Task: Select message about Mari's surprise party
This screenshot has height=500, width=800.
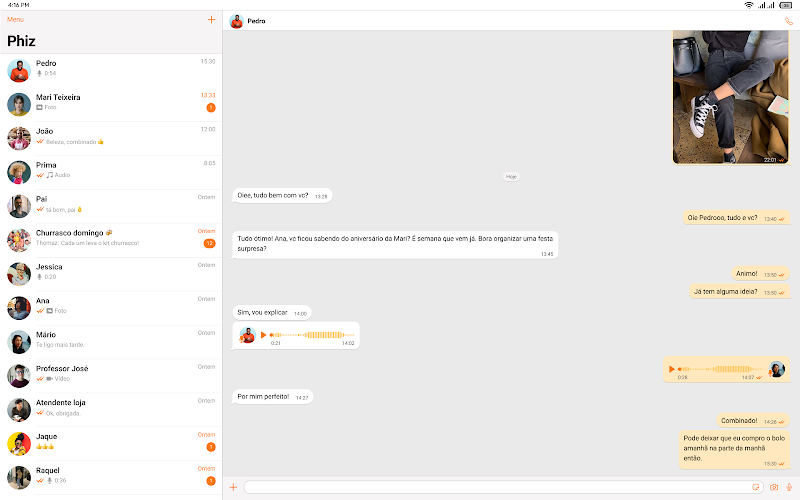Action: pos(395,244)
